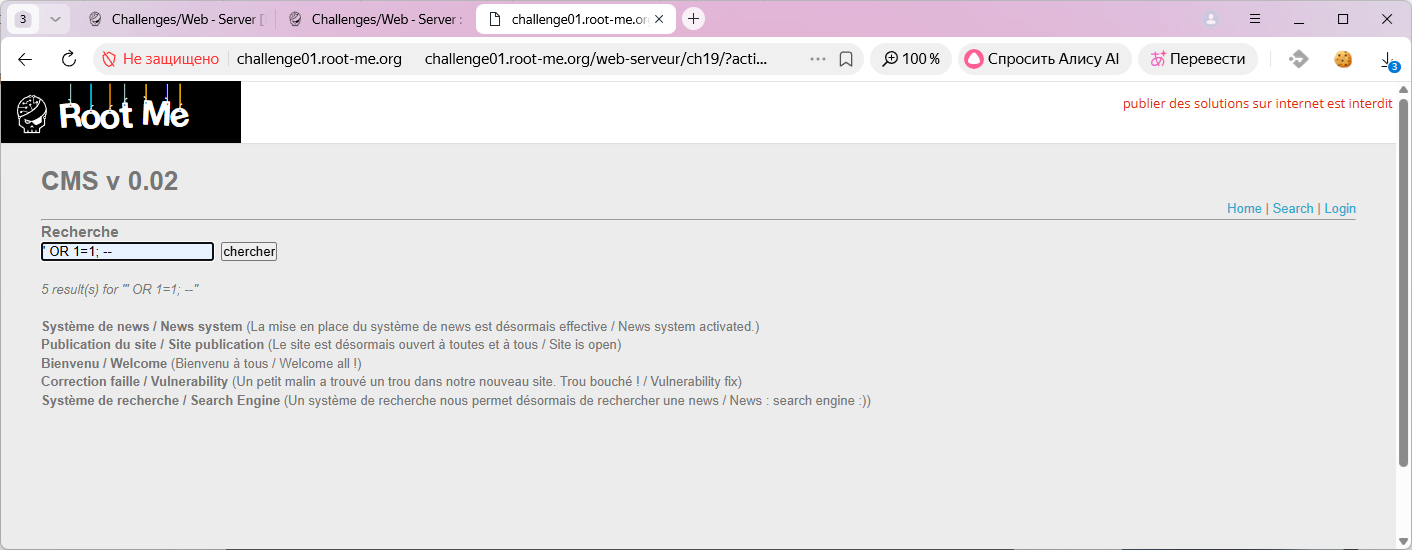
Task: Open the three-dot address bar options
Action: [817, 59]
